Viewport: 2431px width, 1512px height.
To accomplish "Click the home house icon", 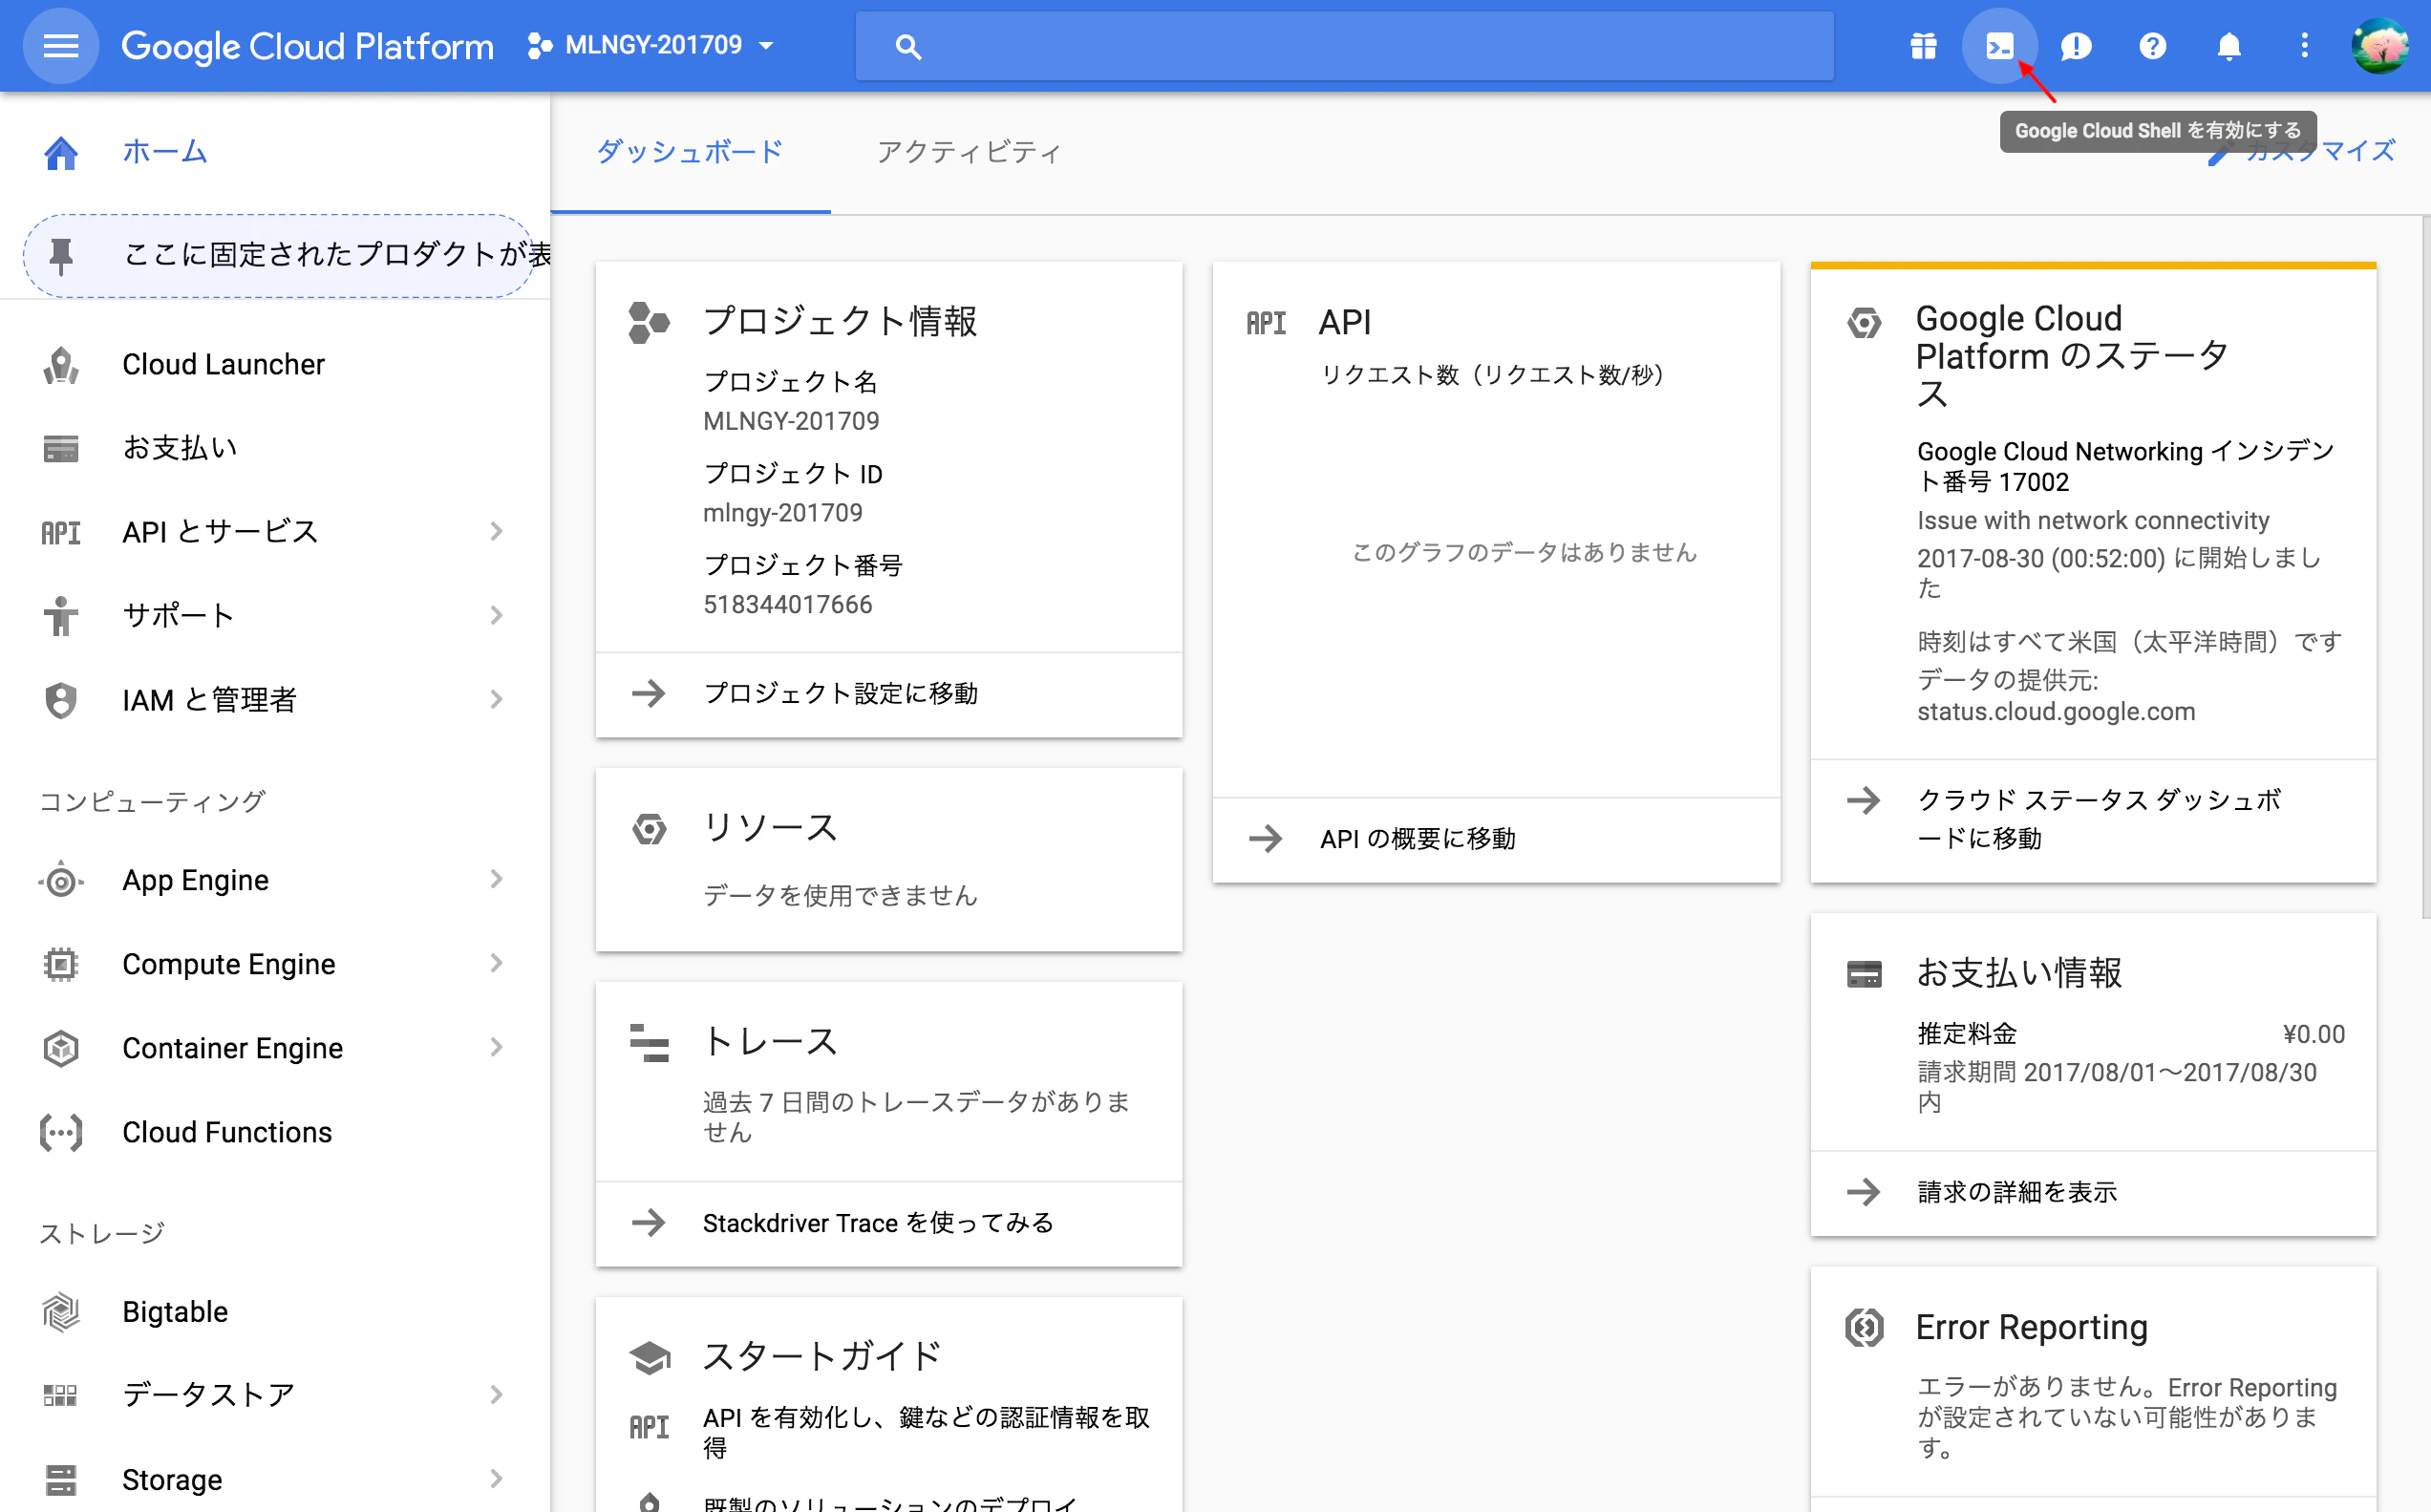I will click(61, 153).
